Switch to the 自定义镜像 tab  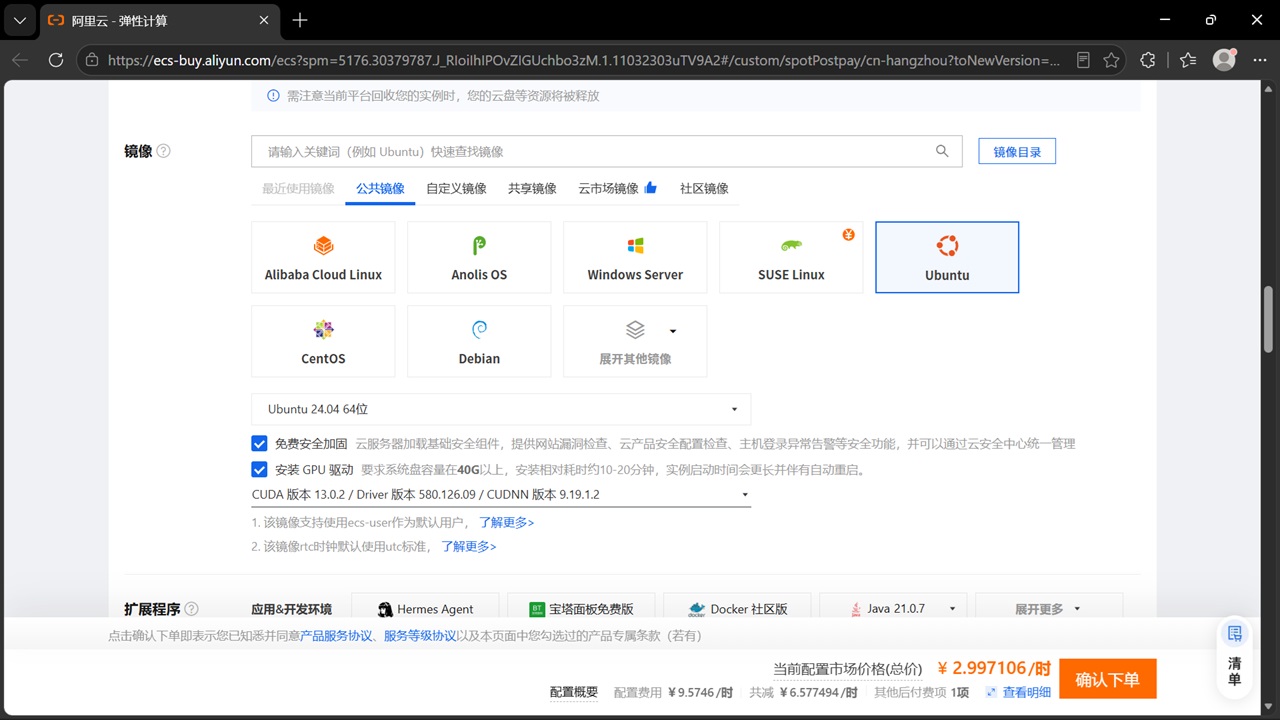[x=456, y=188]
